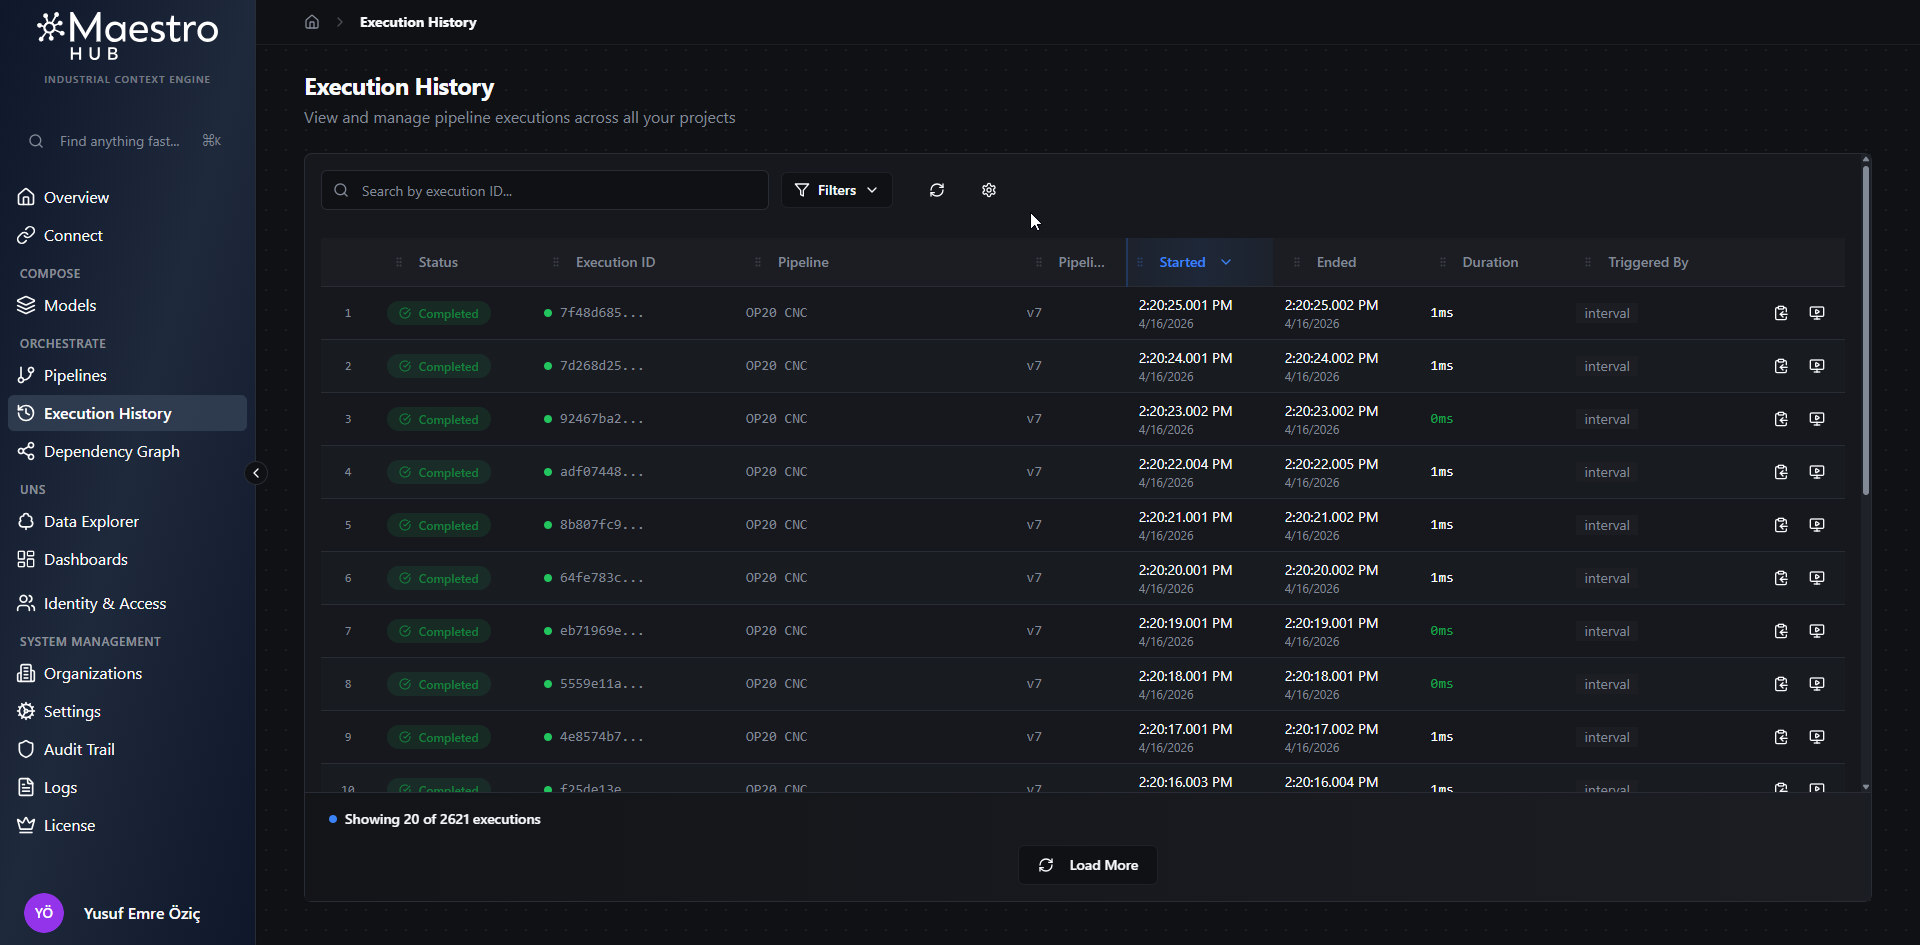Click the Execution ID column header

(615, 262)
